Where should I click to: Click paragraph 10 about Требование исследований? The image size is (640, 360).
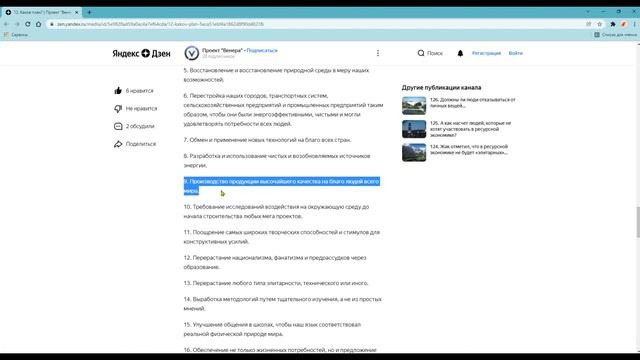(276, 211)
